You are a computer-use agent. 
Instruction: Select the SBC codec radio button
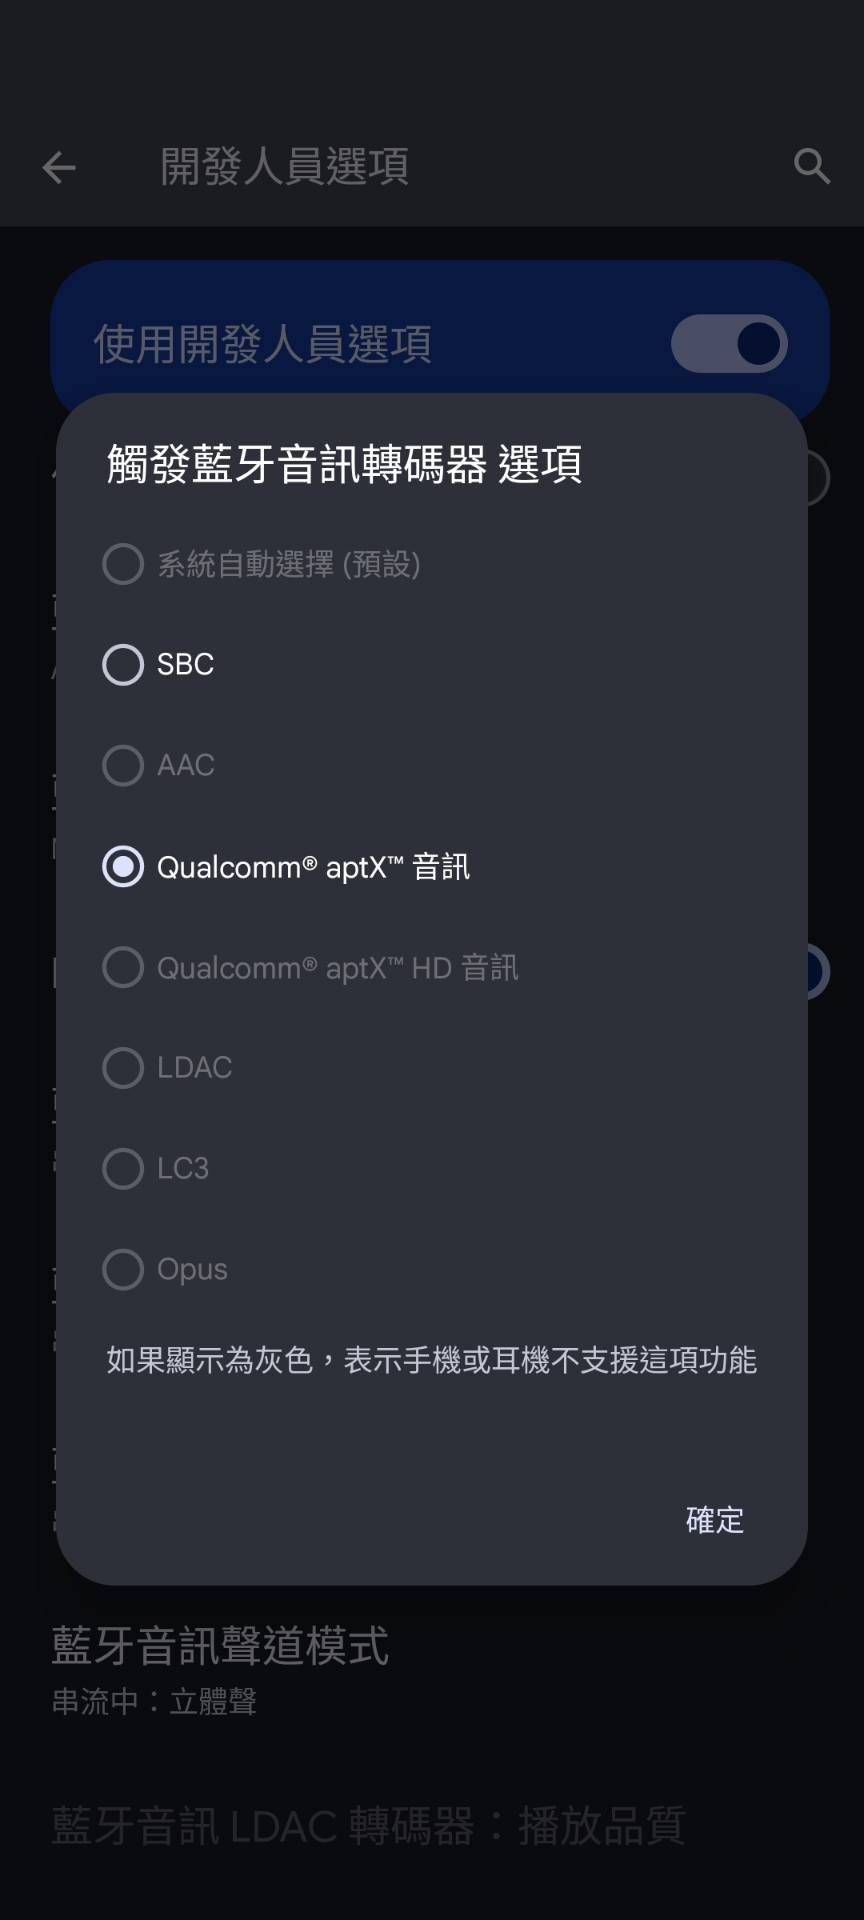123,665
